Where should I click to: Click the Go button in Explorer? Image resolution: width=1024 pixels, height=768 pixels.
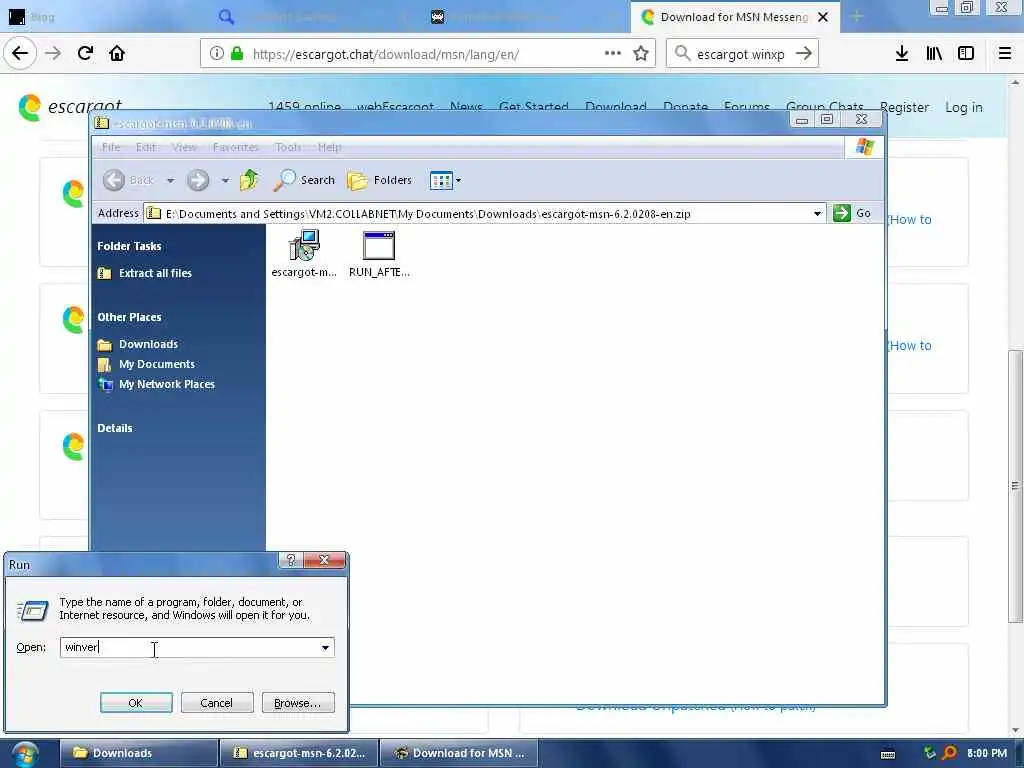[x=852, y=213]
